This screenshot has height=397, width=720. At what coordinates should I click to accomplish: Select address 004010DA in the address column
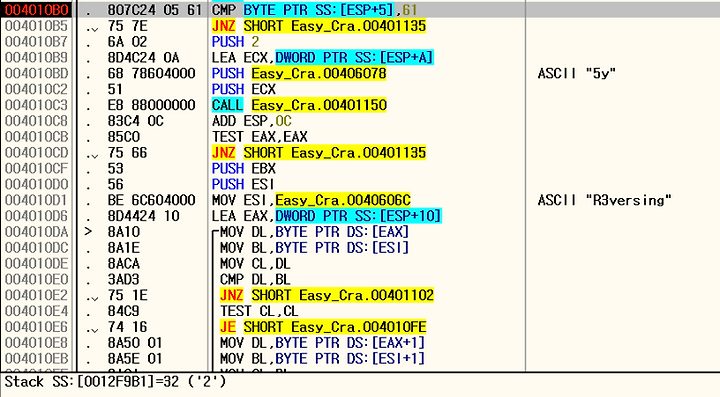(37, 232)
